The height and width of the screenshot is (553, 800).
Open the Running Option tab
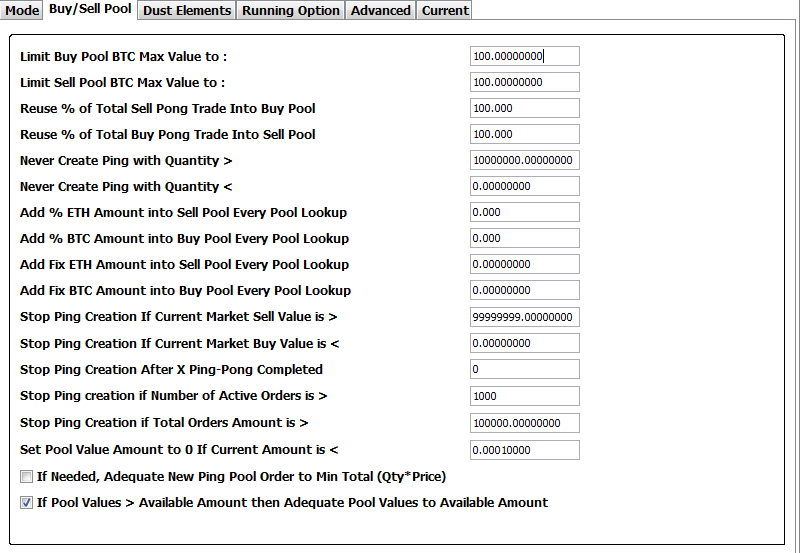pos(290,10)
